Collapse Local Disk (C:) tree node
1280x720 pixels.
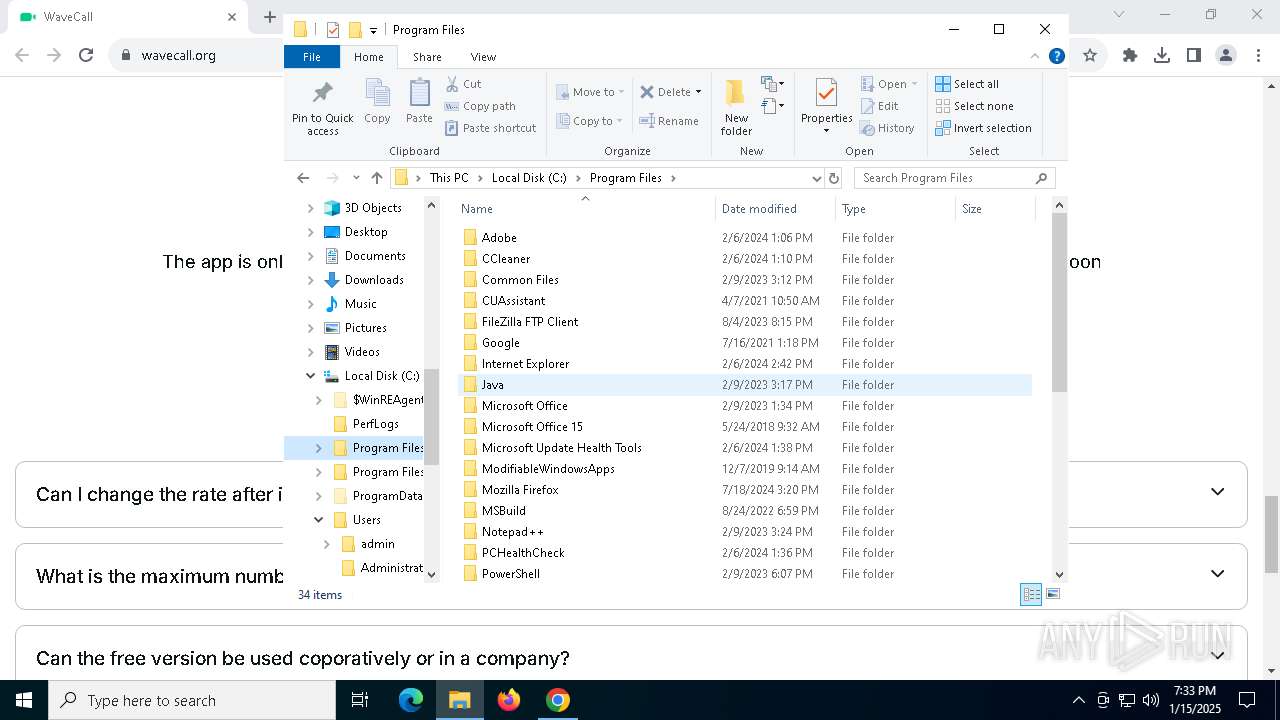click(310, 376)
